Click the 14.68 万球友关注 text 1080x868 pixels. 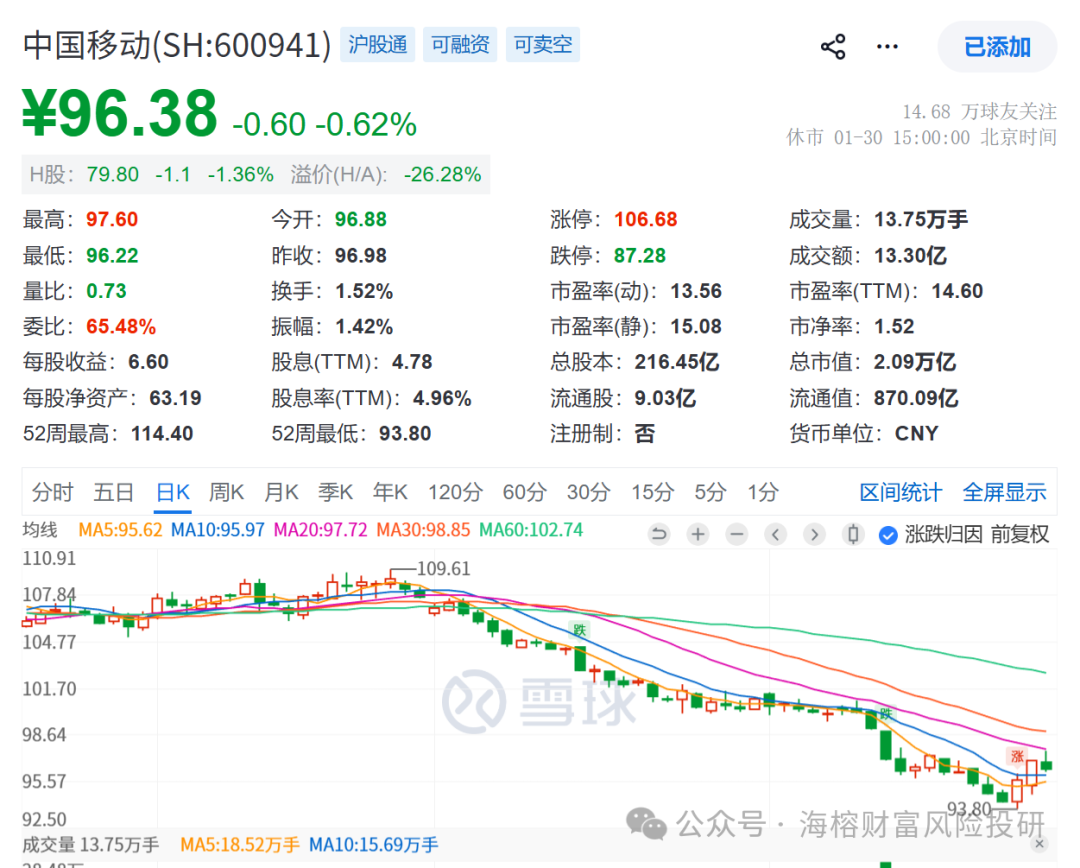coord(979,112)
